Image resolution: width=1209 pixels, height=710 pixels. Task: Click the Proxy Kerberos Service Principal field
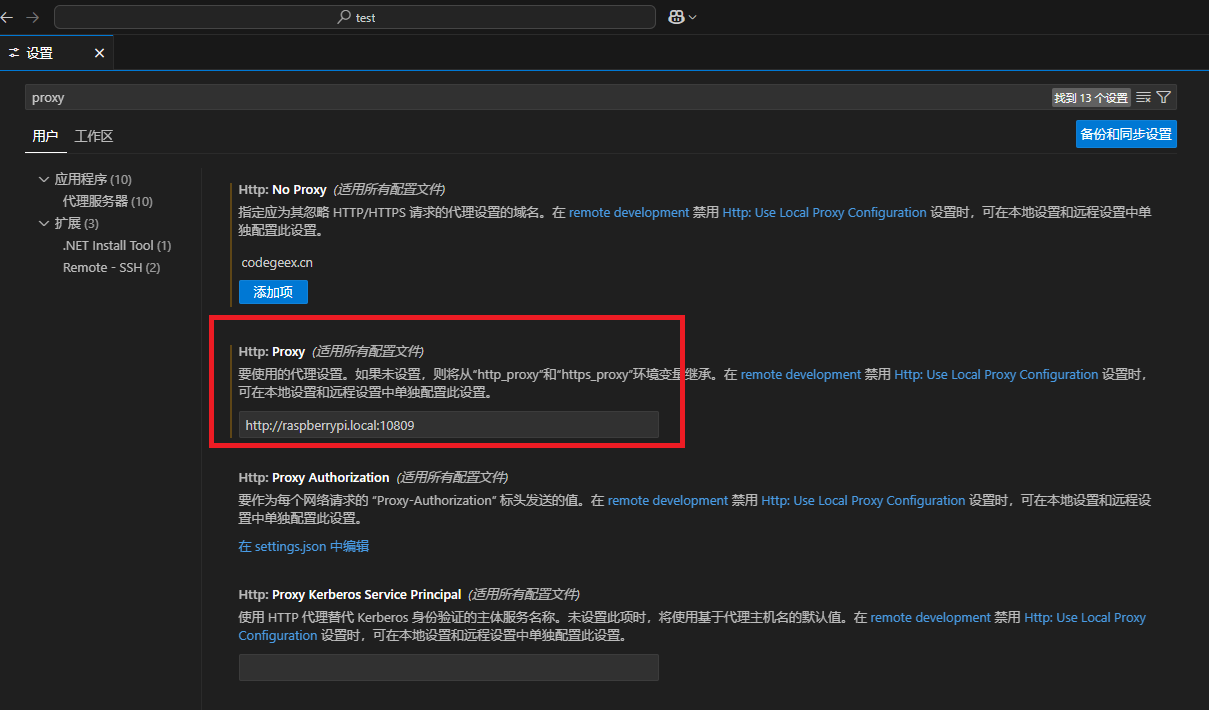pos(448,667)
